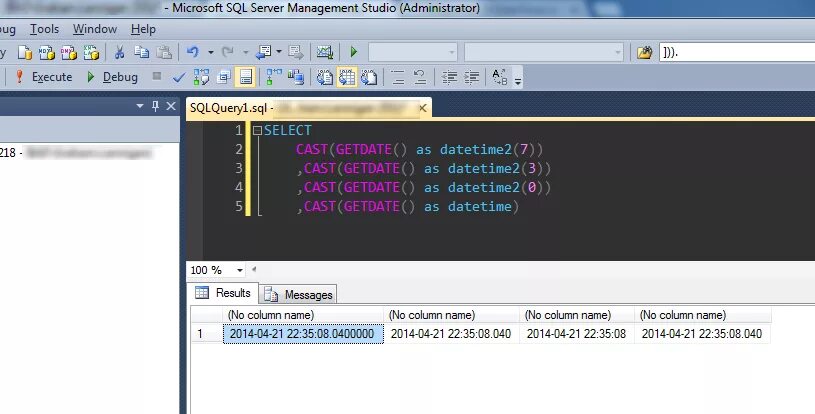Navigate backward in editor history
Screen dimensions: 815x414
click(264, 52)
